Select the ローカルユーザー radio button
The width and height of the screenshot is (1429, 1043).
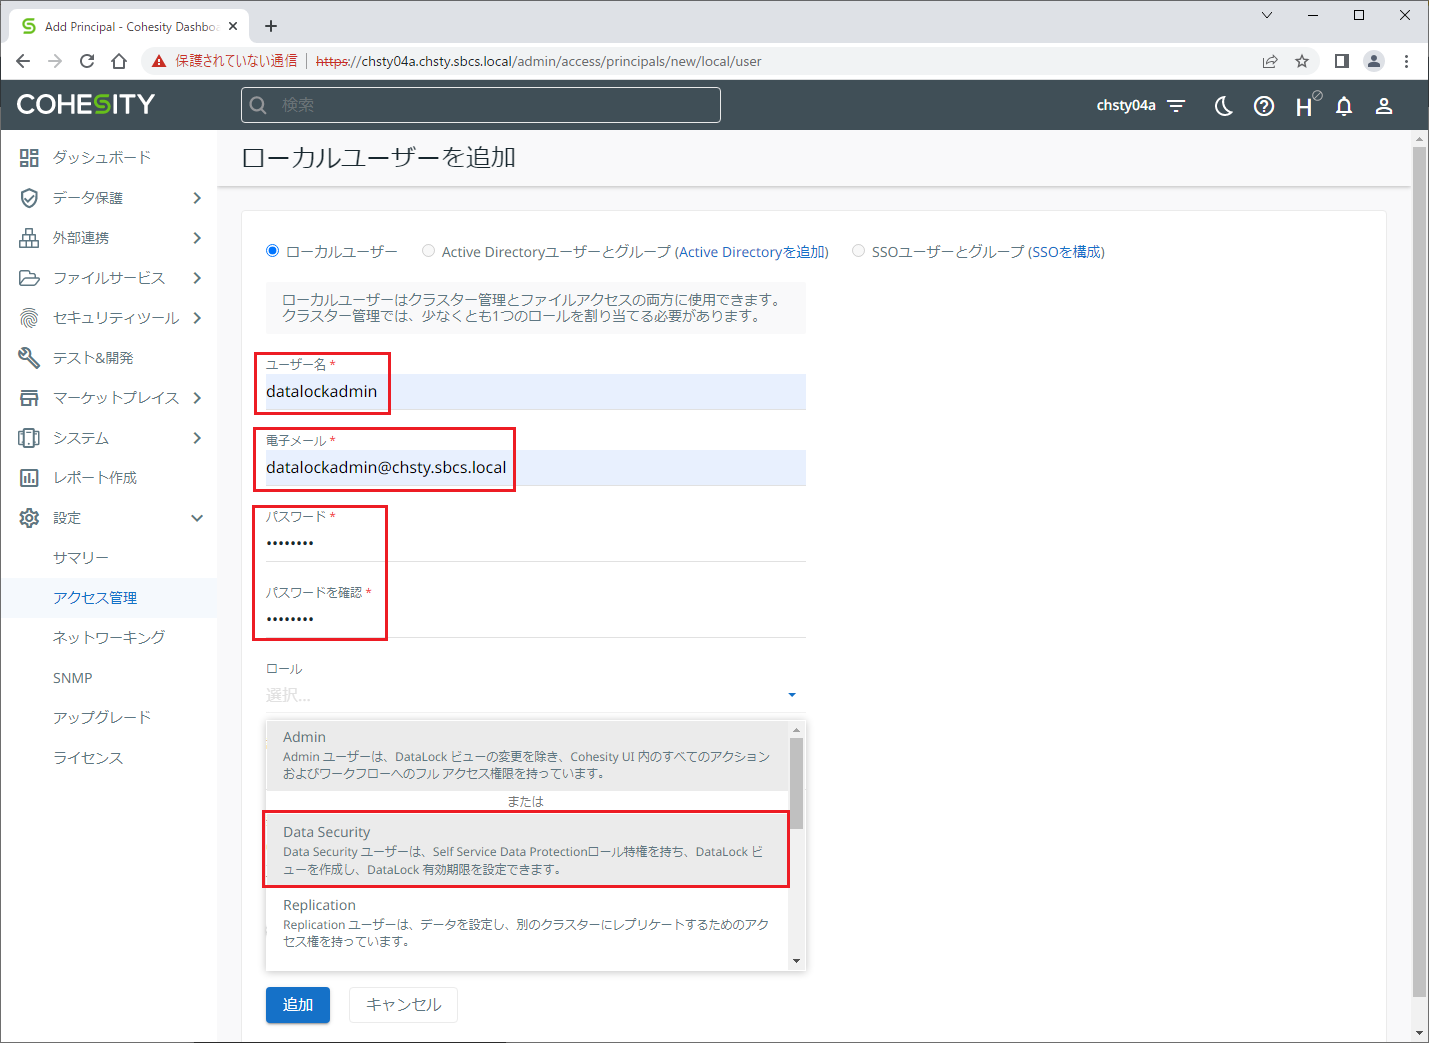pyautogui.click(x=272, y=251)
